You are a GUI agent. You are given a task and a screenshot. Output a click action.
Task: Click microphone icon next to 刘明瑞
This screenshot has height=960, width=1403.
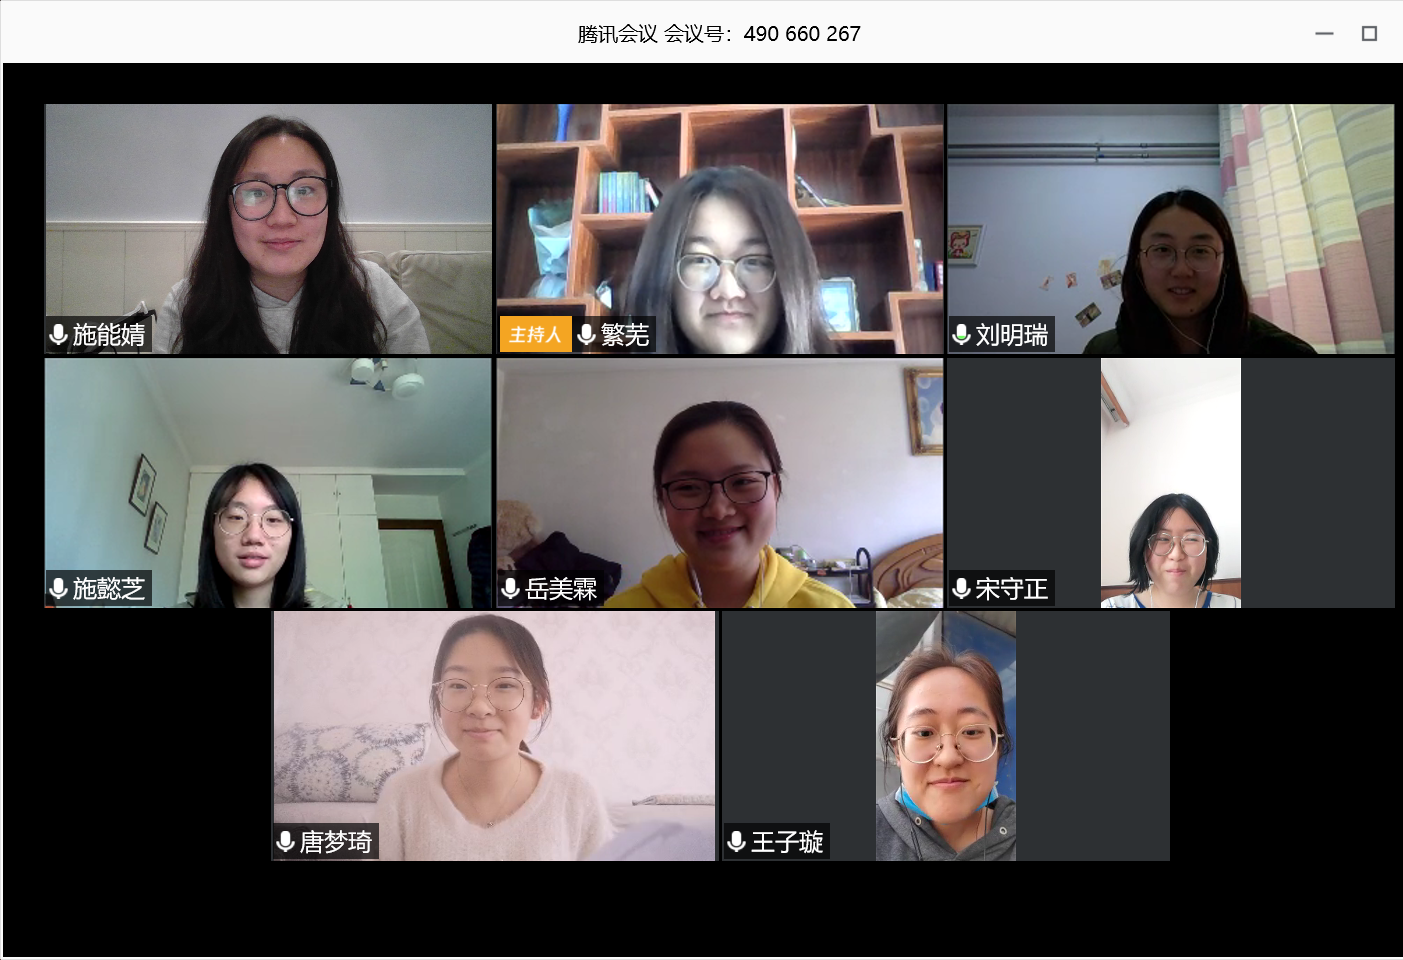point(962,334)
